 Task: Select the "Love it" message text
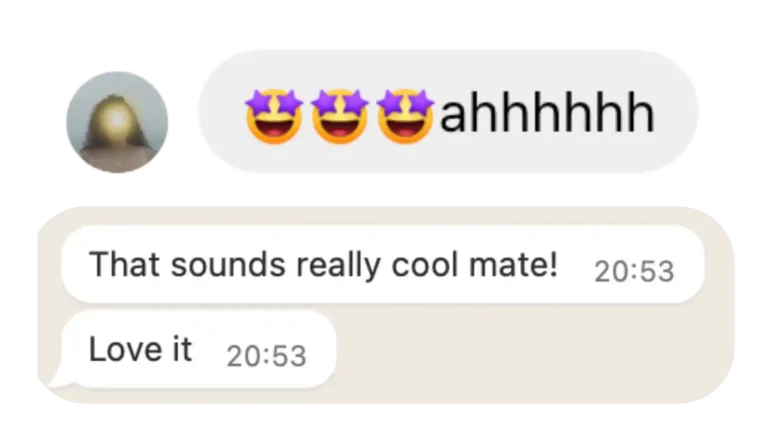[x=140, y=349]
